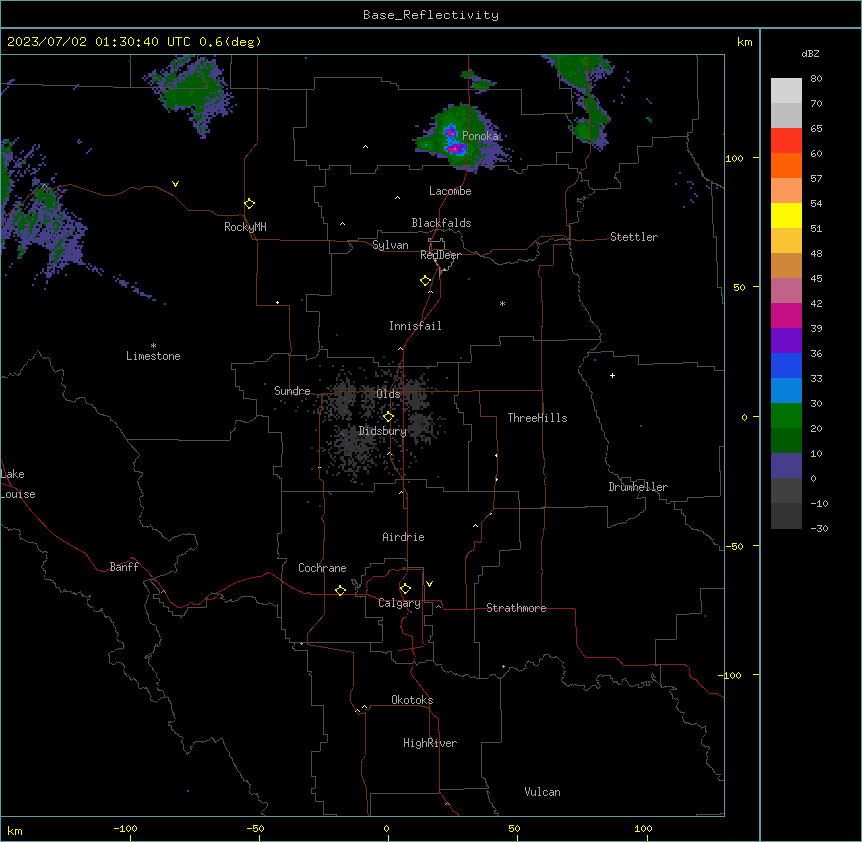Screen dimensions: 862x842
Task: Click the -30 dBZ dark gray swatch
Action: tap(786, 516)
